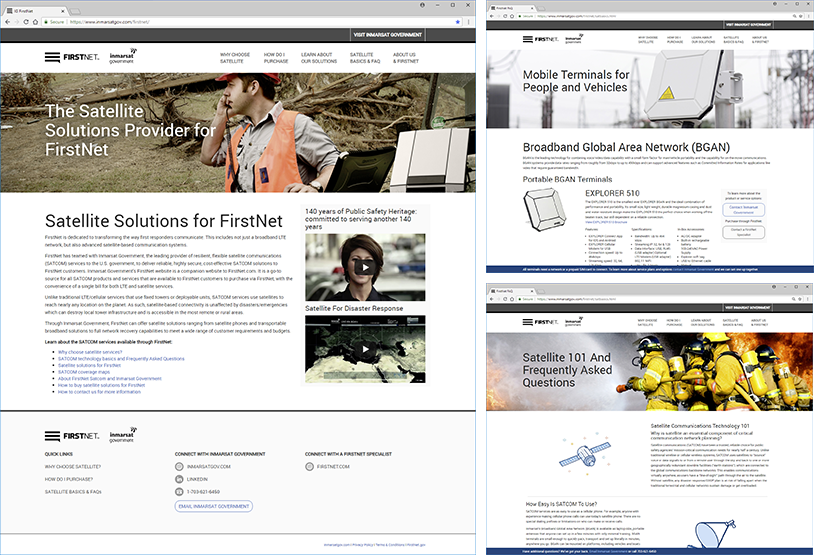Click the globe icon beside FIRSTNET.COM in footer
Image resolution: width=814 pixels, height=555 pixels.
310,466
